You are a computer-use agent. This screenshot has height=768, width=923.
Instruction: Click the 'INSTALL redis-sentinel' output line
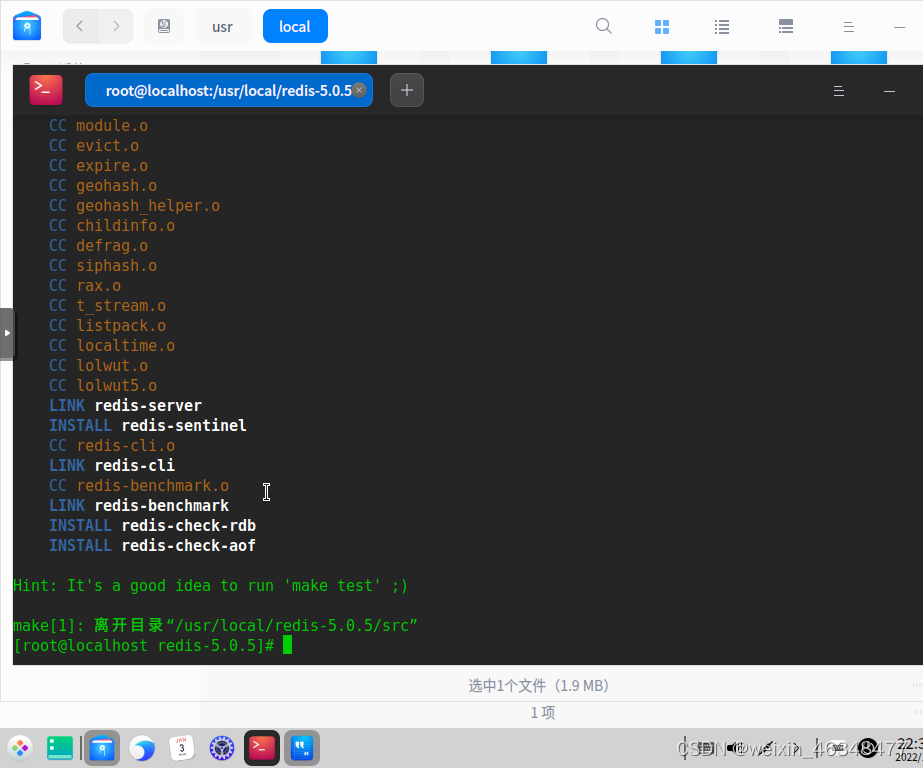(x=148, y=425)
